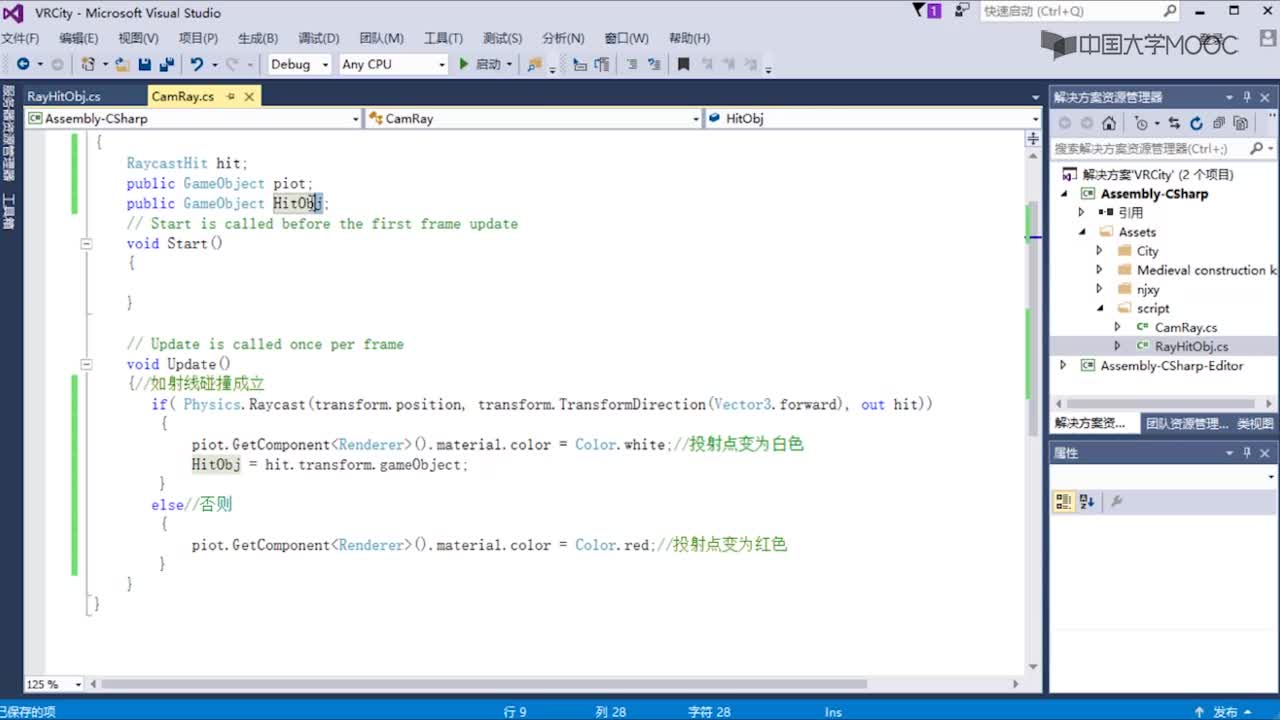Toggle the bookmark icon in the toolbar
Viewport: 1280px width, 720px height.
683,64
